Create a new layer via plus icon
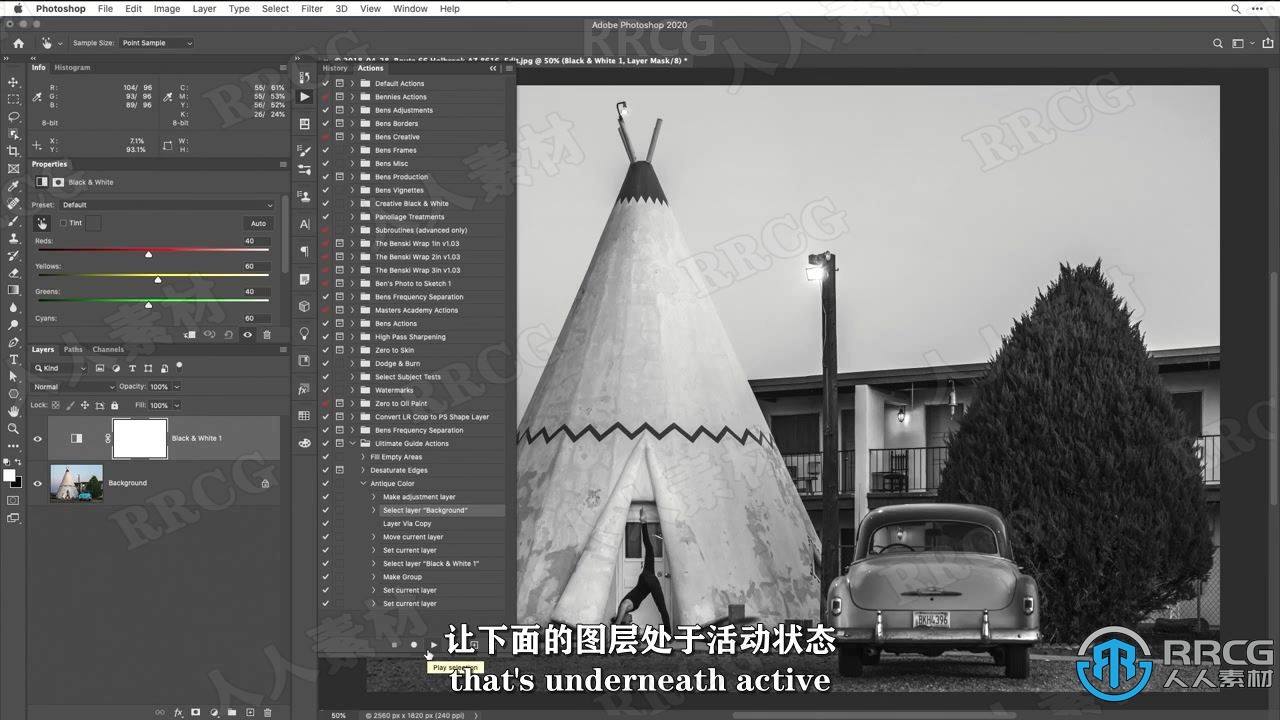Viewport: 1280px width, 720px height. coord(249,712)
